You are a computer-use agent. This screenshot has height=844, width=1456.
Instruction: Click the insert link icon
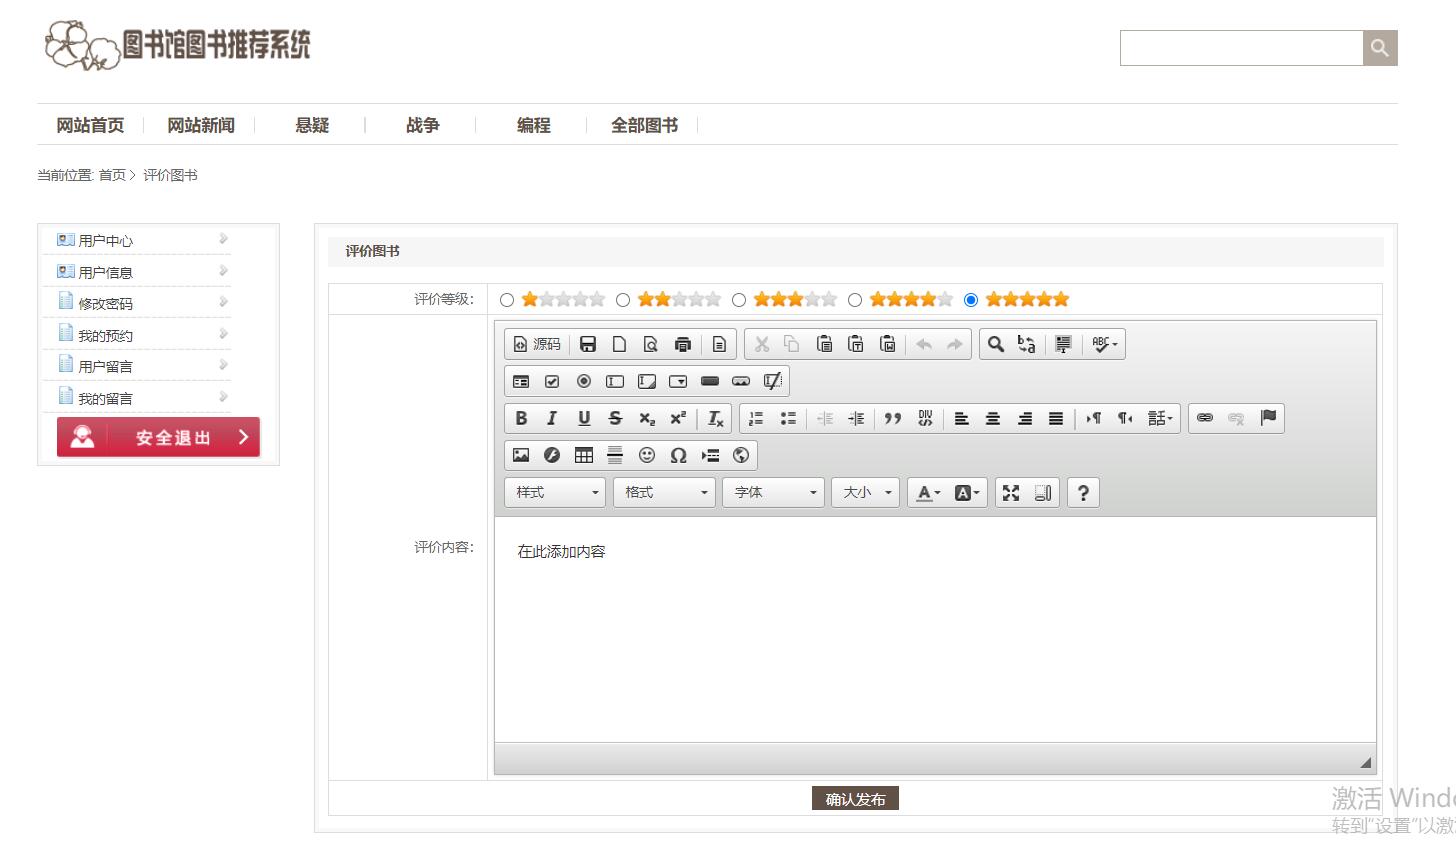coord(1205,418)
